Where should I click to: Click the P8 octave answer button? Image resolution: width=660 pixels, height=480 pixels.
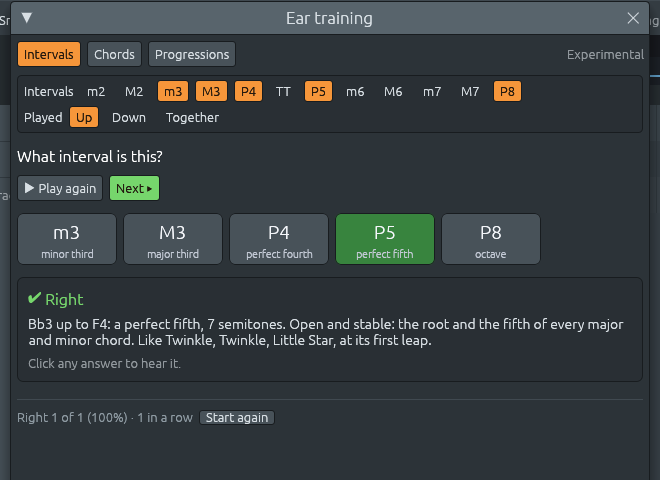(491, 239)
